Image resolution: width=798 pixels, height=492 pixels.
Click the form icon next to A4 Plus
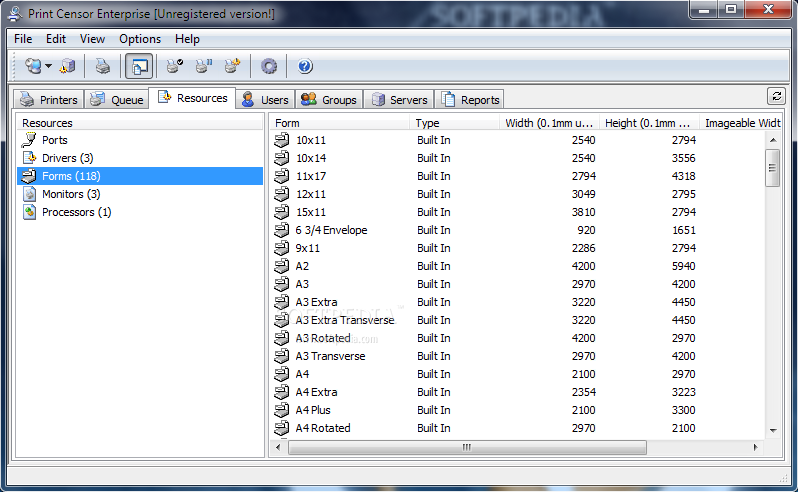coord(282,410)
